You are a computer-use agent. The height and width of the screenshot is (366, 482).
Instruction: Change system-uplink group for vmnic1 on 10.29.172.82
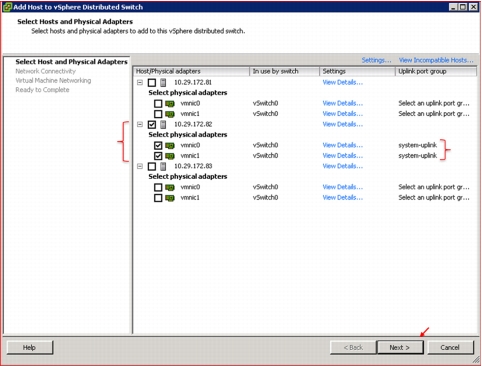(x=418, y=155)
